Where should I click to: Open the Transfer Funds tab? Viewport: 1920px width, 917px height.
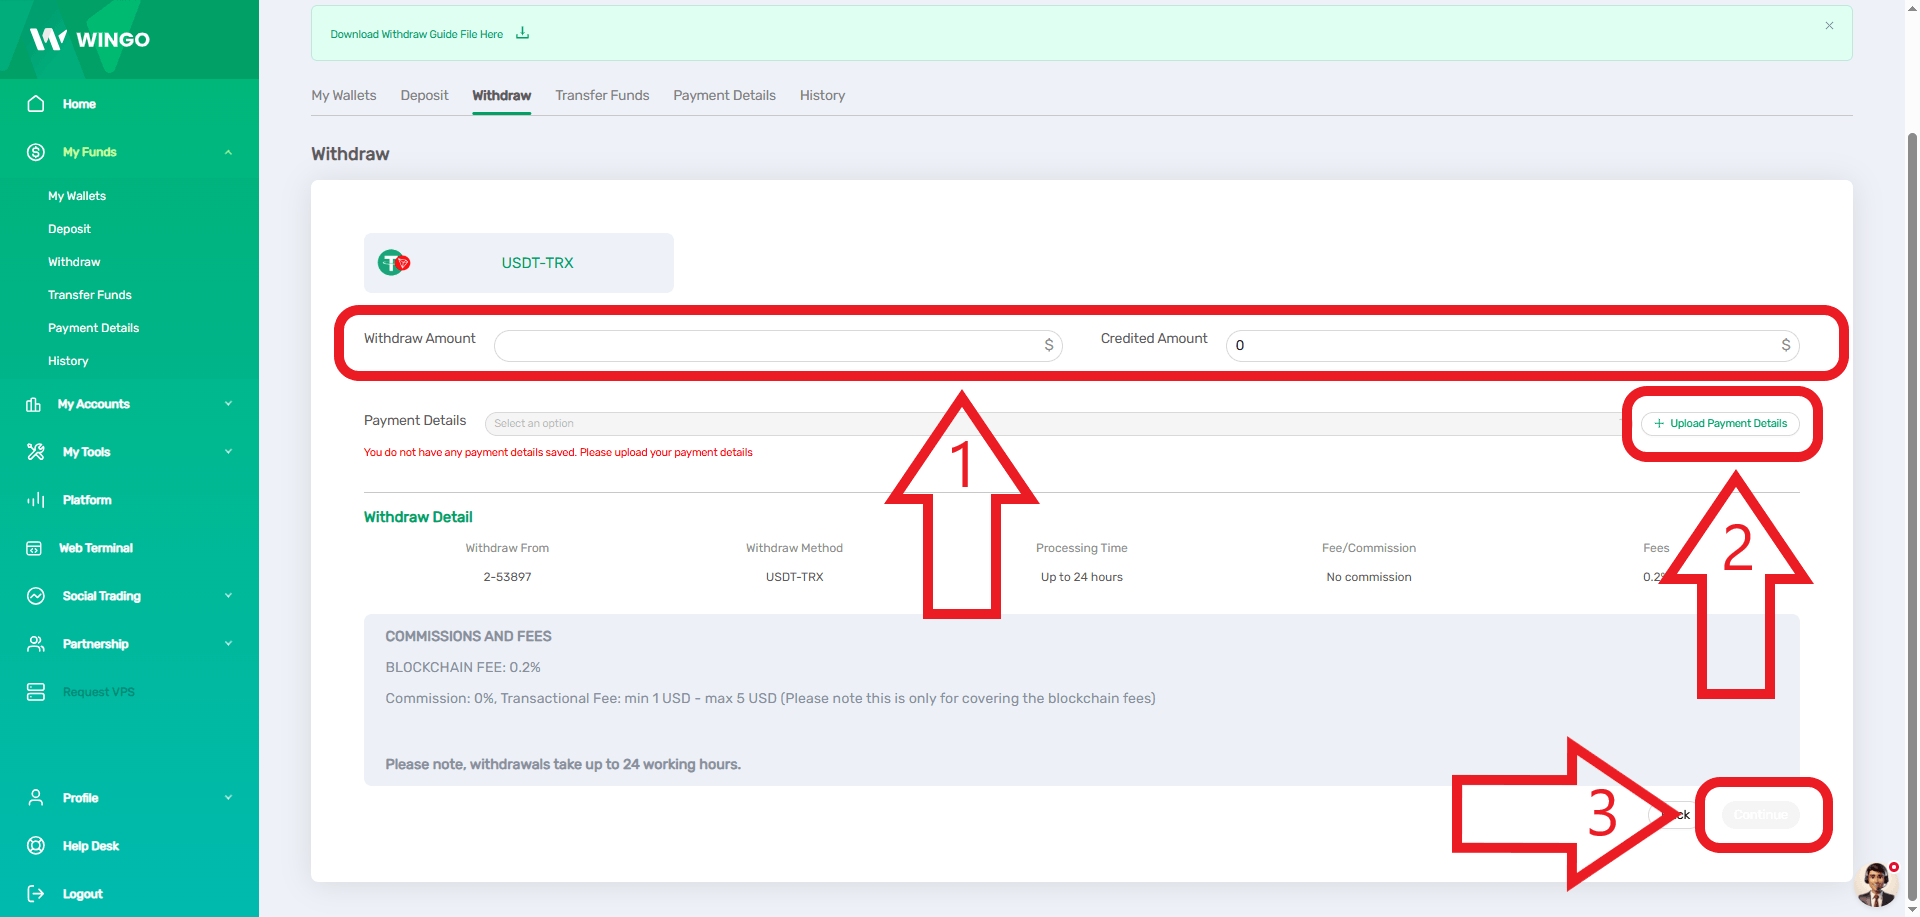[x=602, y=95]
